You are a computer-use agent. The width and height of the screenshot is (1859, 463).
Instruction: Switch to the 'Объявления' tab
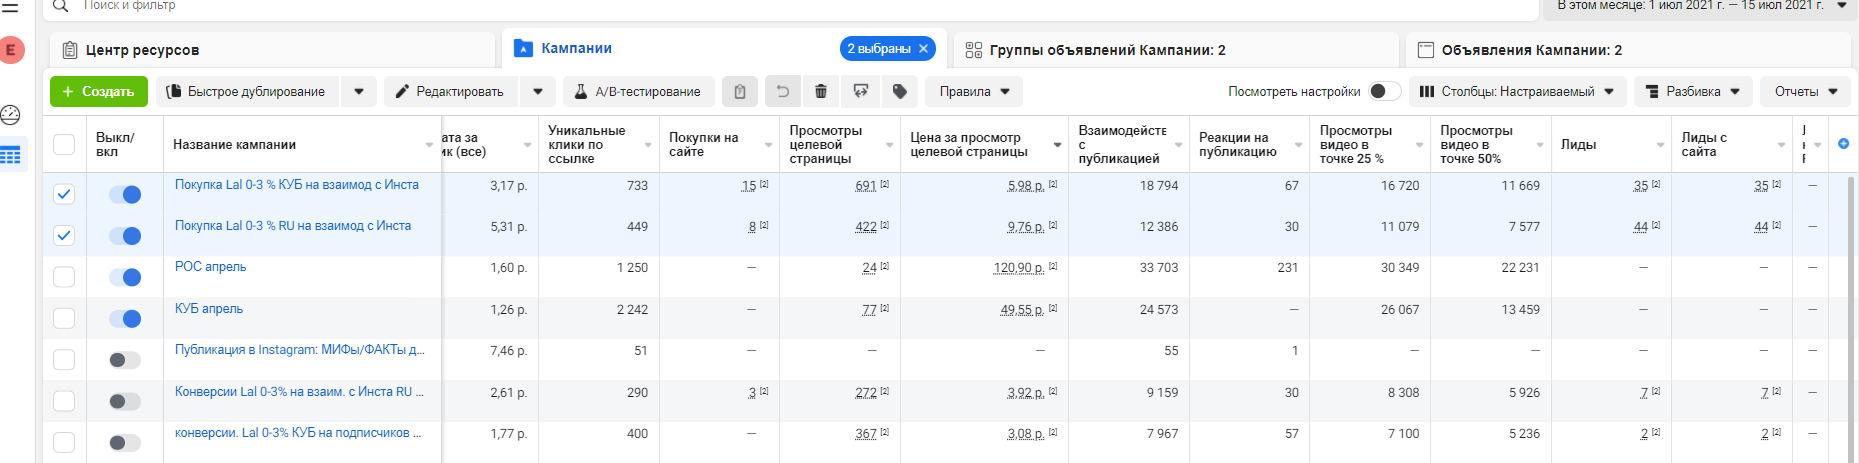point(1531,50)
